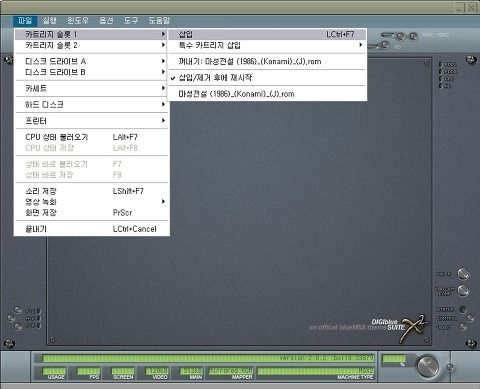
Task: Click the small green display left of the bottom knob
Action: [394, 359]
